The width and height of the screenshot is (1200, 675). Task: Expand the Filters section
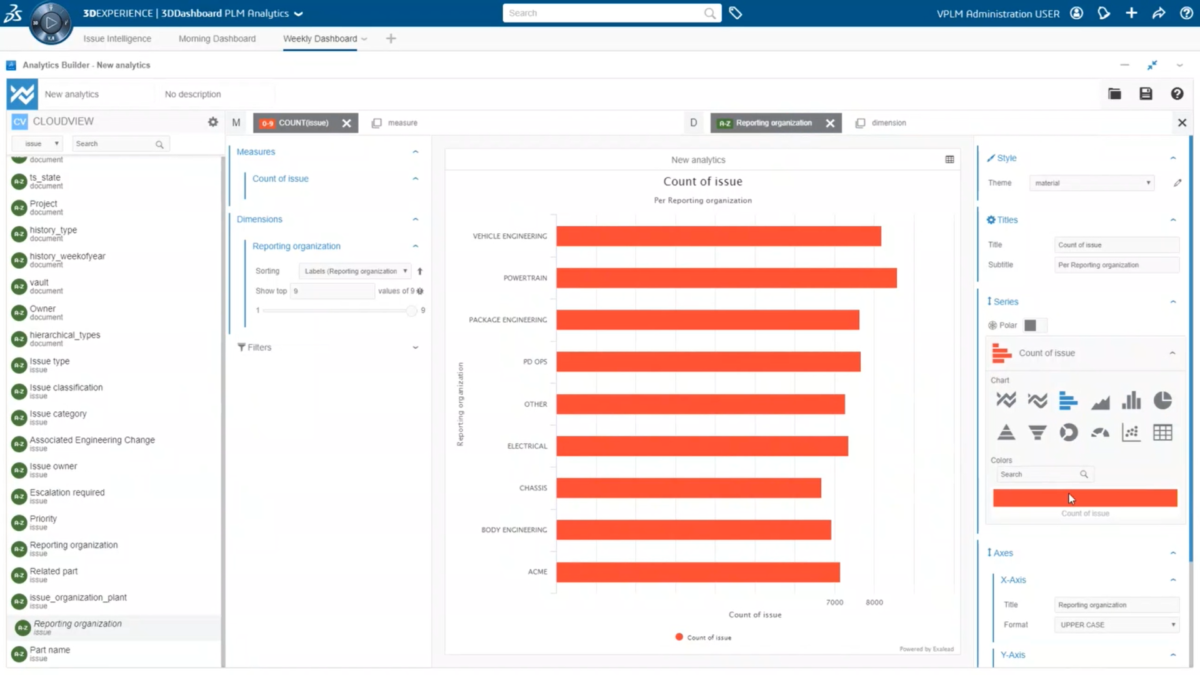click(x=415, y=348)
